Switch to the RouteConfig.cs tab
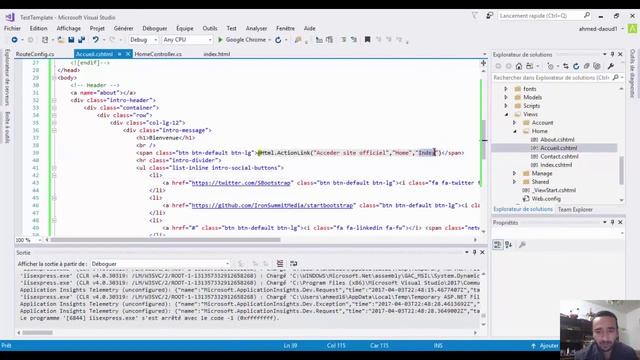Viewport: 640px width, 360px height. (35, 54)
